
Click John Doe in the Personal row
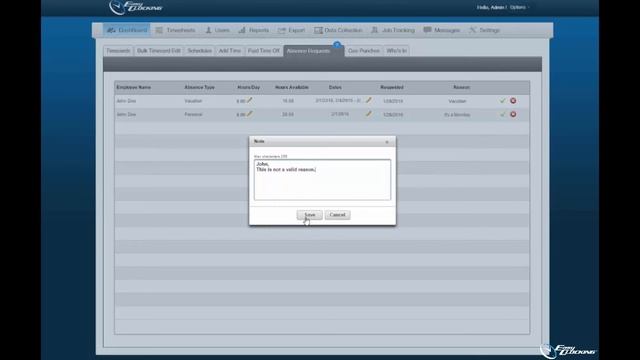pyautogui.click(x=126, y=115)
